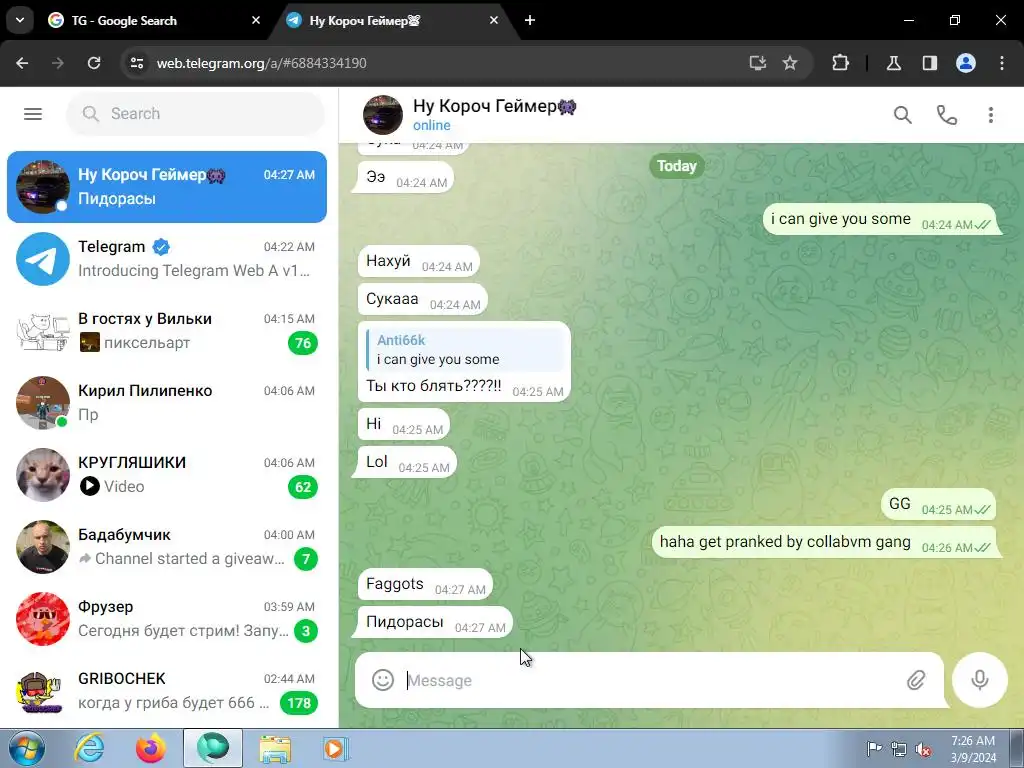Screen dimensions: 1024x768
Task: Open the emoji picker smiley icon
Action: pyautogui.click(x=383, y=680)
